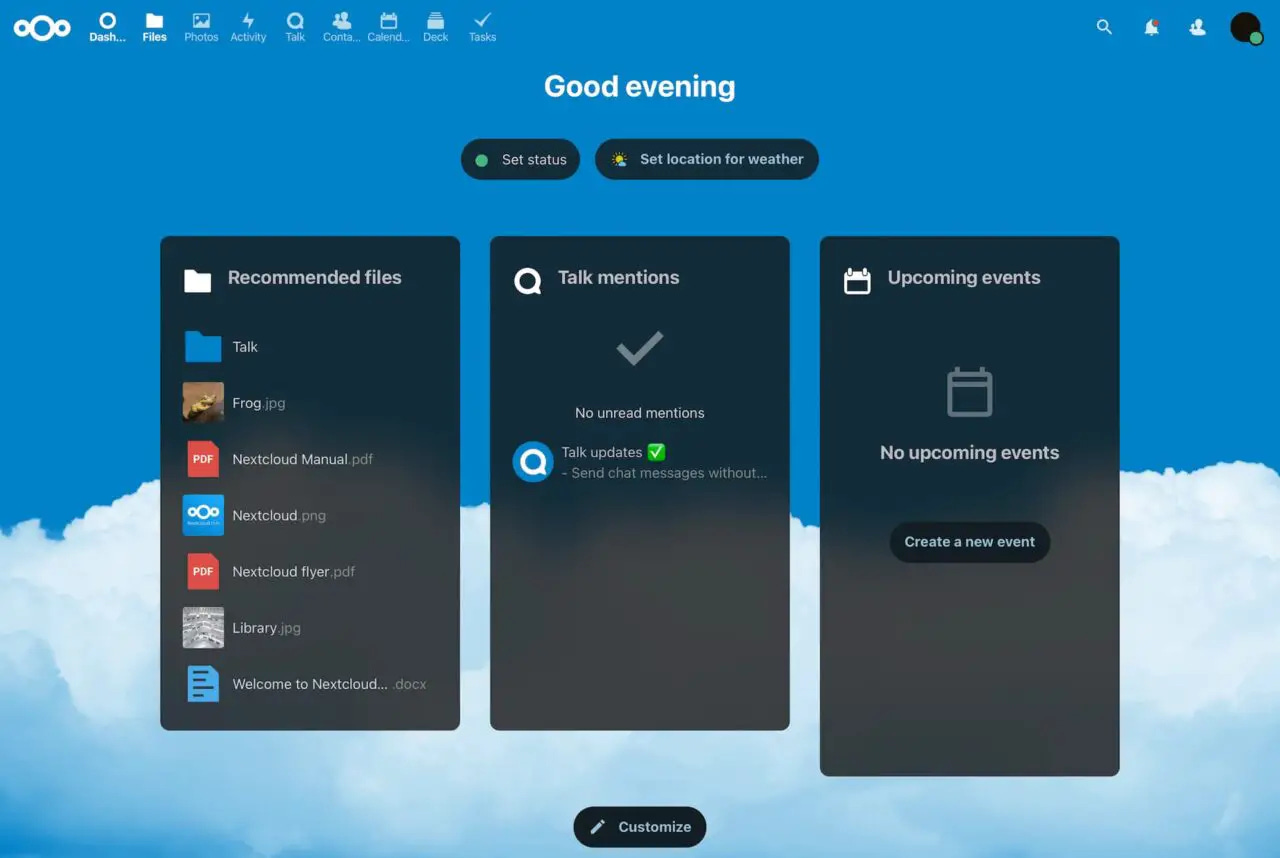Screen dimensions: 1280x858
Task: Open the Photos app
Action: pyautogui.click(x=201, y=27)
